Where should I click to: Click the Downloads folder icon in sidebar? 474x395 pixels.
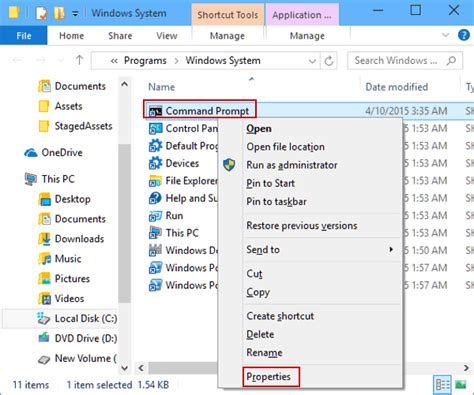click(x=44, y=239)
